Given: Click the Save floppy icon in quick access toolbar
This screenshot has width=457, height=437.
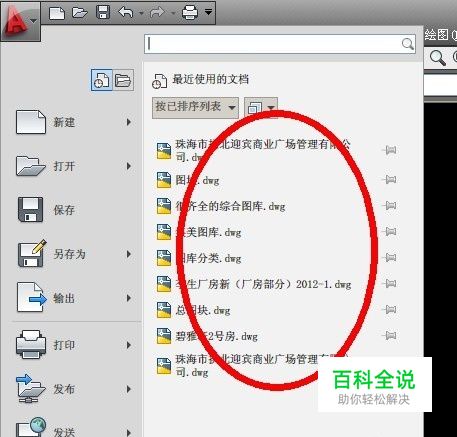Looking at the screenshot, I should [103, 13].
